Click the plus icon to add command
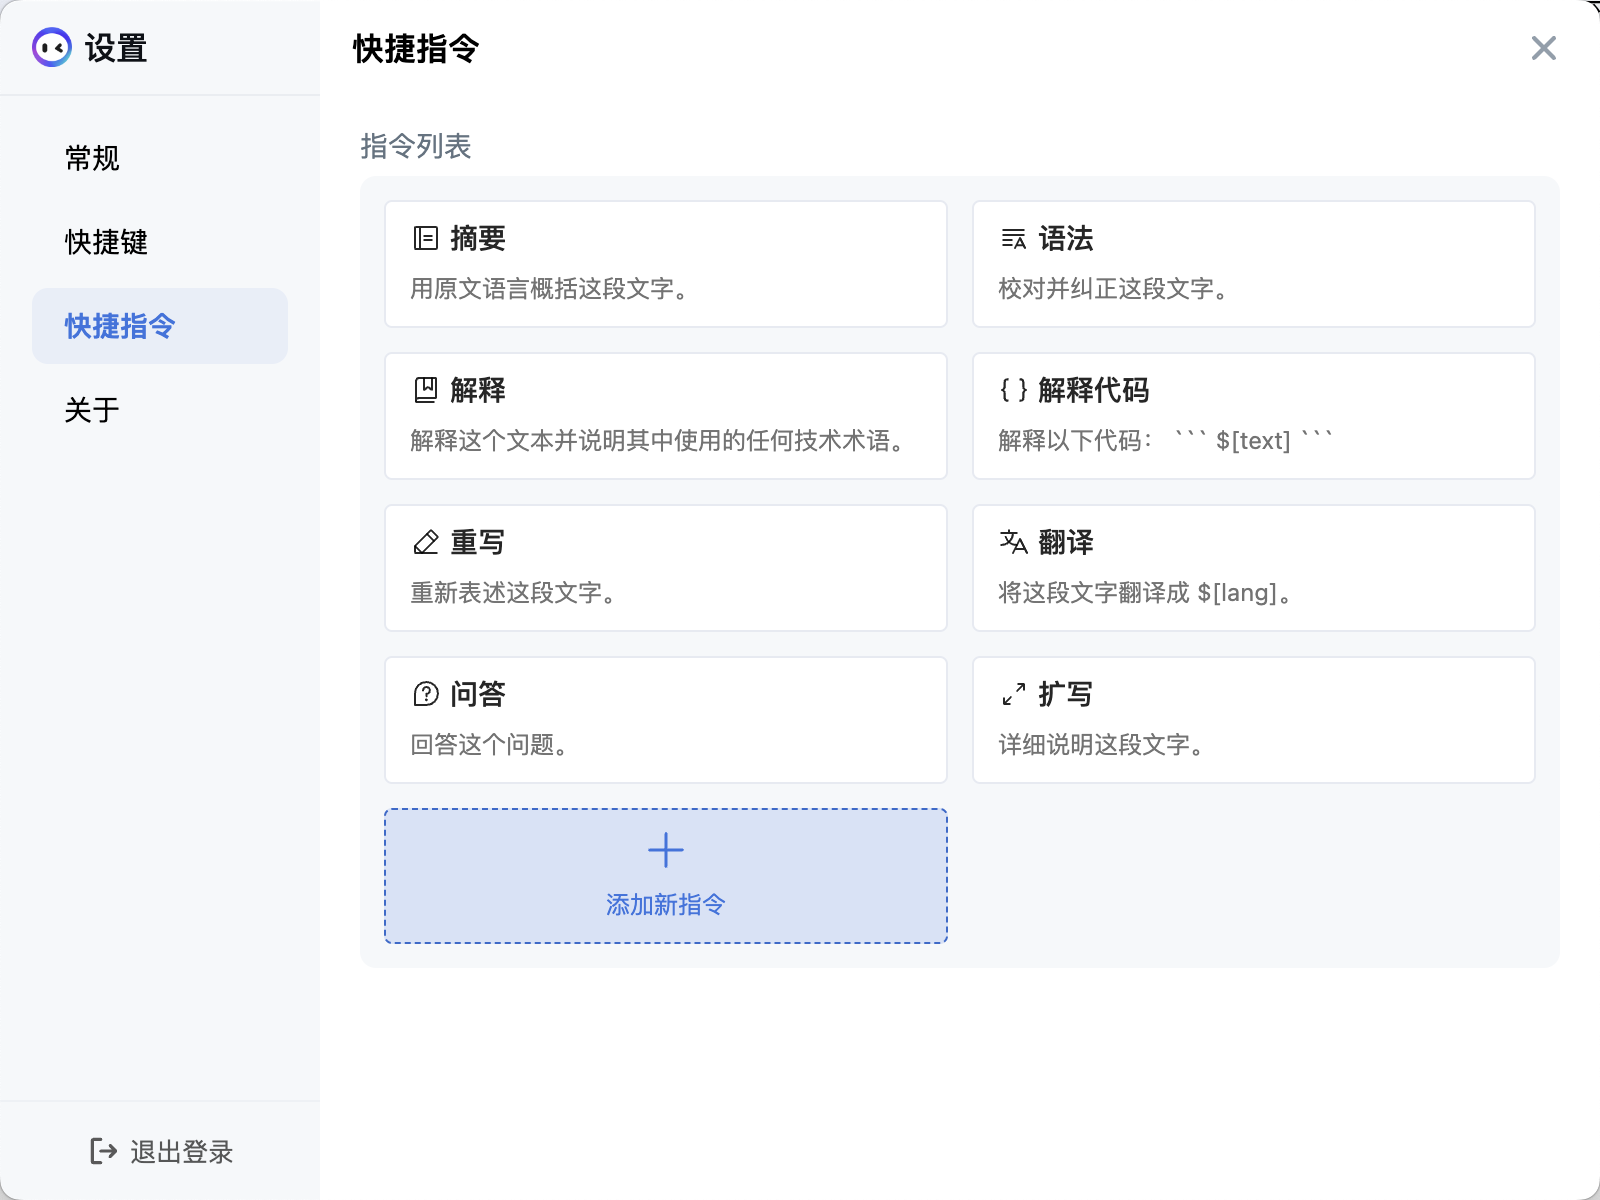Image resolution: width=1600 pixels, height=1200 pixels. coord(666,851)
